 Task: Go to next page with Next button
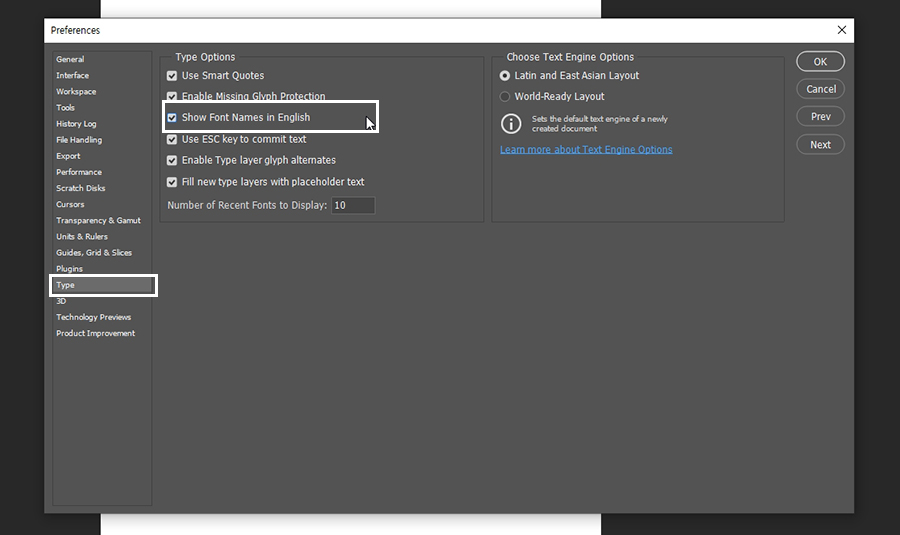(x=820, y=145)
